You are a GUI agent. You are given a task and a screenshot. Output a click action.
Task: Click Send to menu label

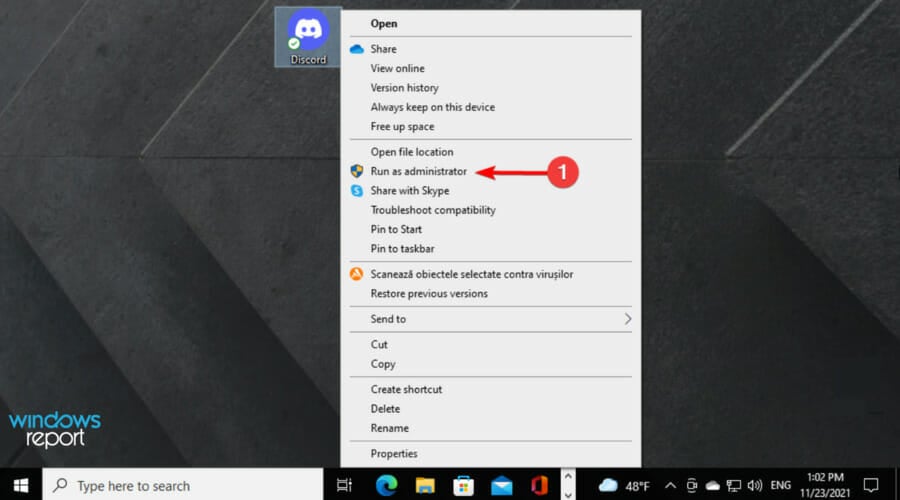(x=387, y=319)
